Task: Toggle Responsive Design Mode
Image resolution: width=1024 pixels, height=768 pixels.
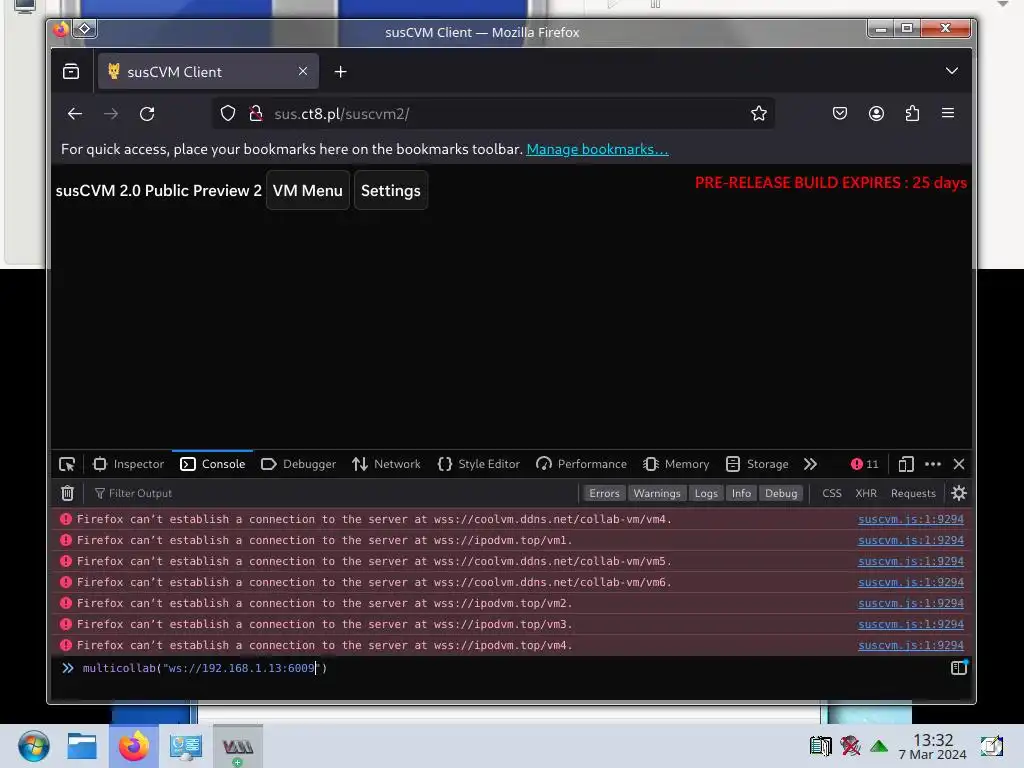Action: (x=905, y=464)
